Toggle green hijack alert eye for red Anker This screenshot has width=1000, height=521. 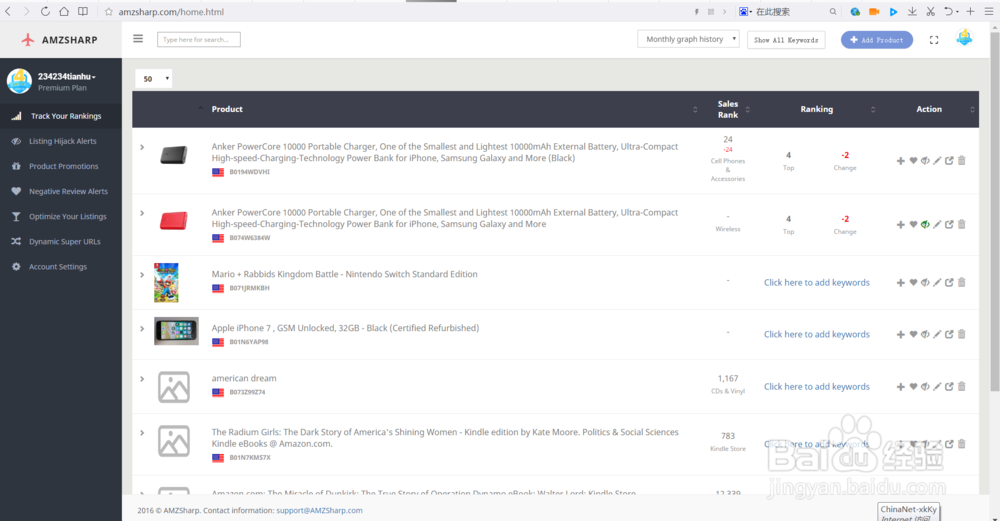point(925,224)
